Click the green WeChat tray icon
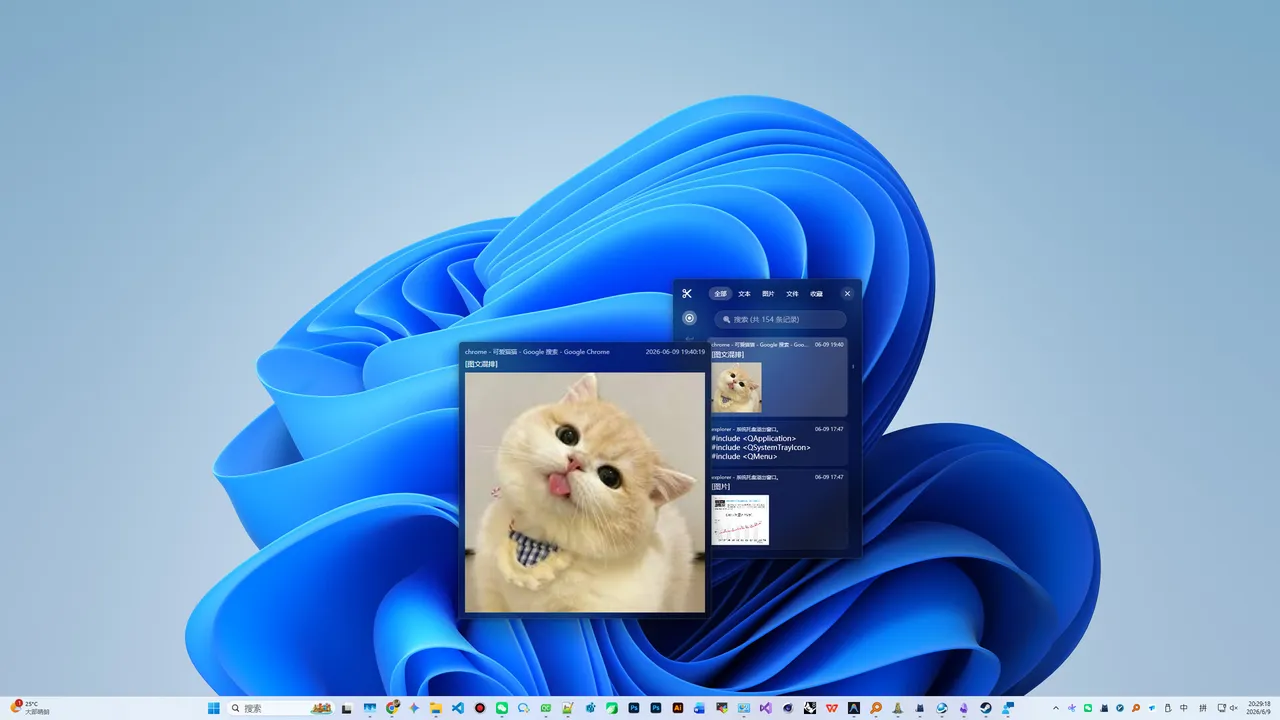Screen dimensions: 1280x720 point(1088,708)
